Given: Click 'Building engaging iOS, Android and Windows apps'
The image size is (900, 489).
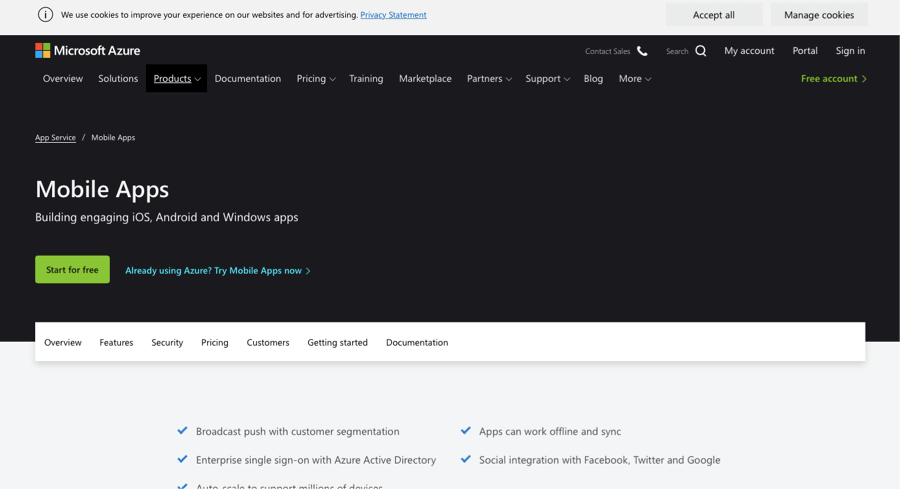Looking at the screenshot, I should pyautogui.click(x=166, y=218).
